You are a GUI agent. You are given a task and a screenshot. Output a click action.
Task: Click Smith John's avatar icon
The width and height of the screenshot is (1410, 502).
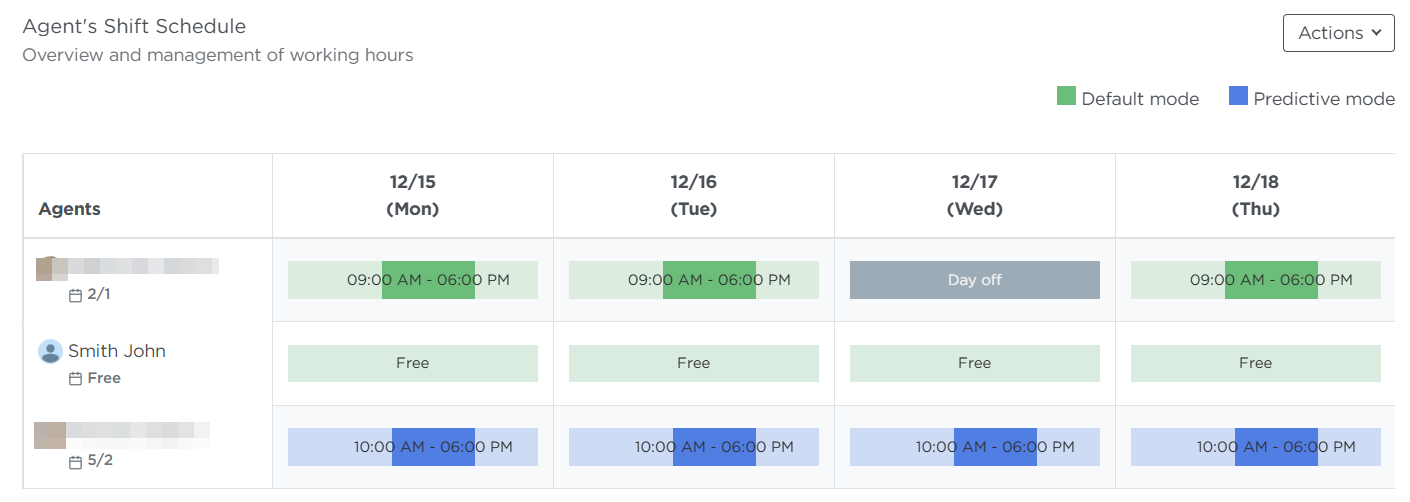coord(50,351)
